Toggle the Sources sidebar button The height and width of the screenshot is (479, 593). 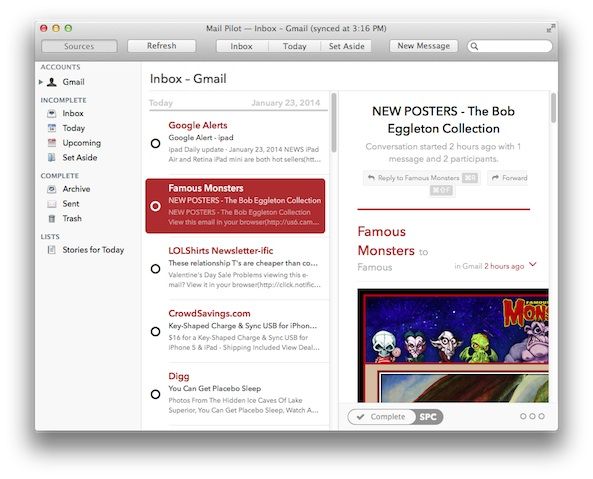tap(79, 46)
